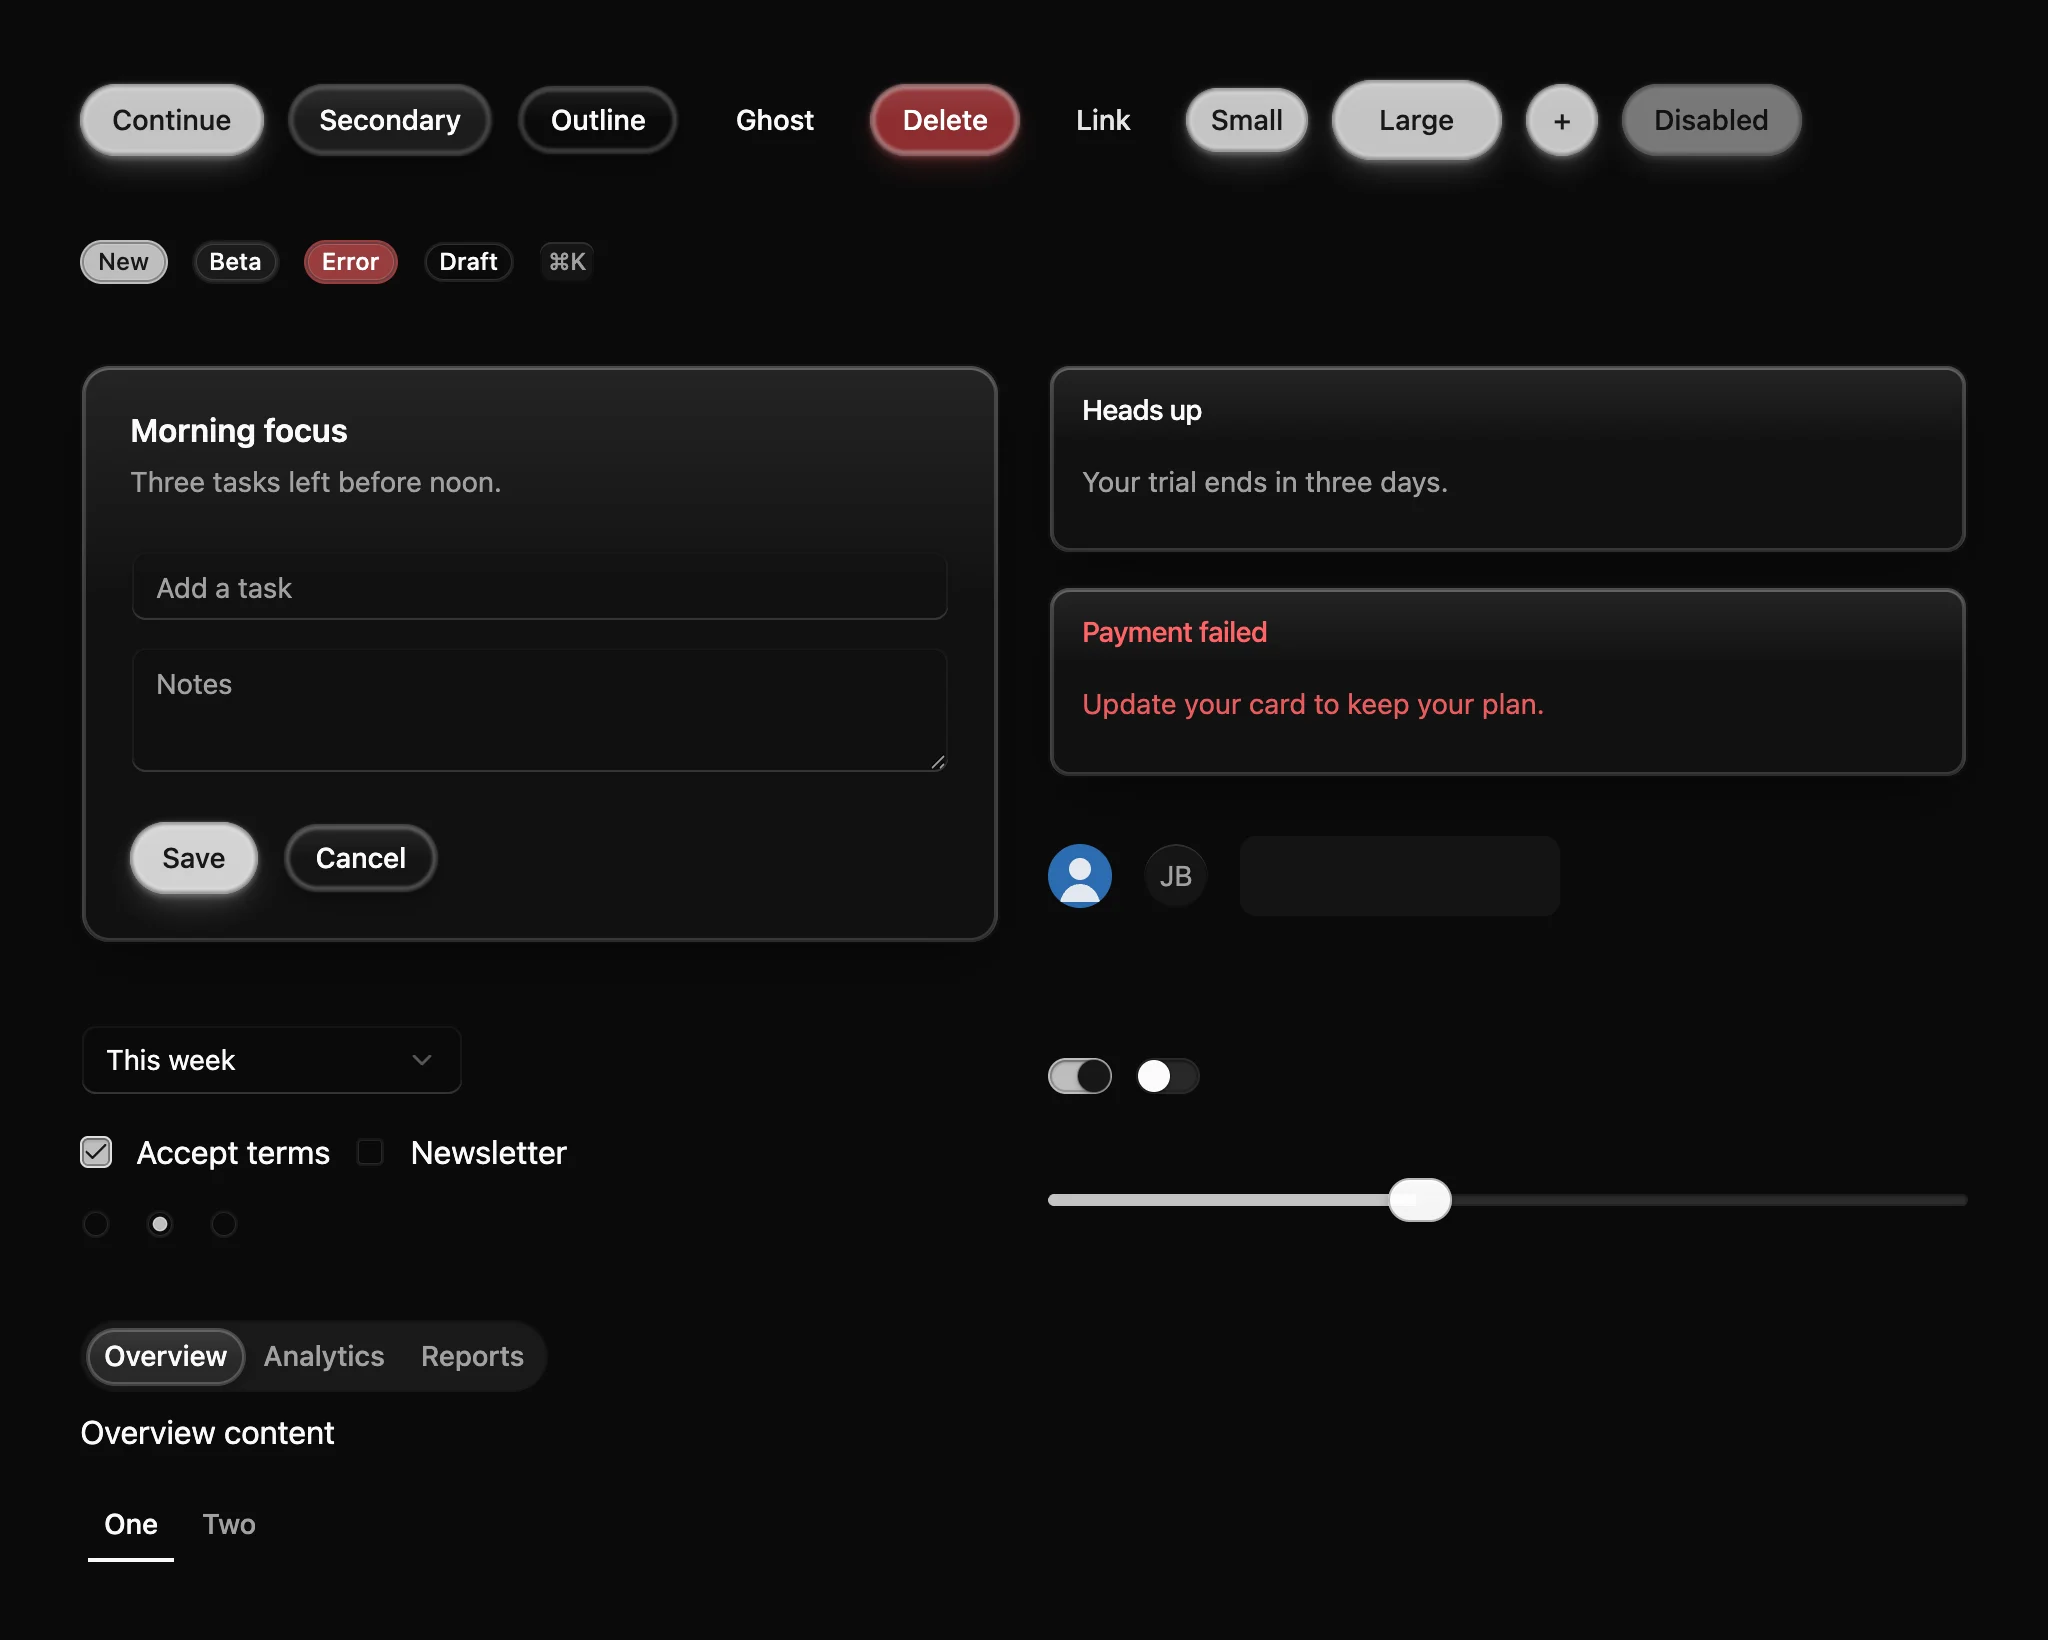Turn off the enabled toggle switch

point(1080,1076)
